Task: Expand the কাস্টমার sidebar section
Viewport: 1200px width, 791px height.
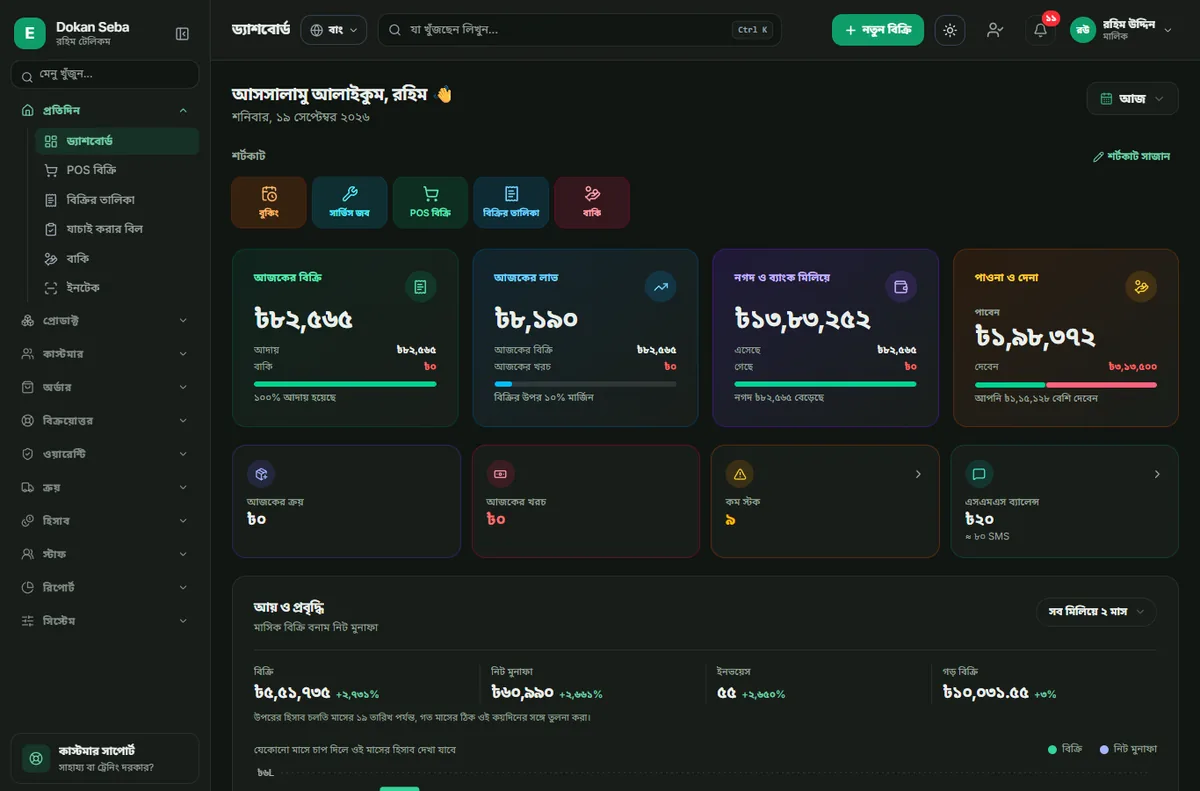Action: click(x=105, y=354)
